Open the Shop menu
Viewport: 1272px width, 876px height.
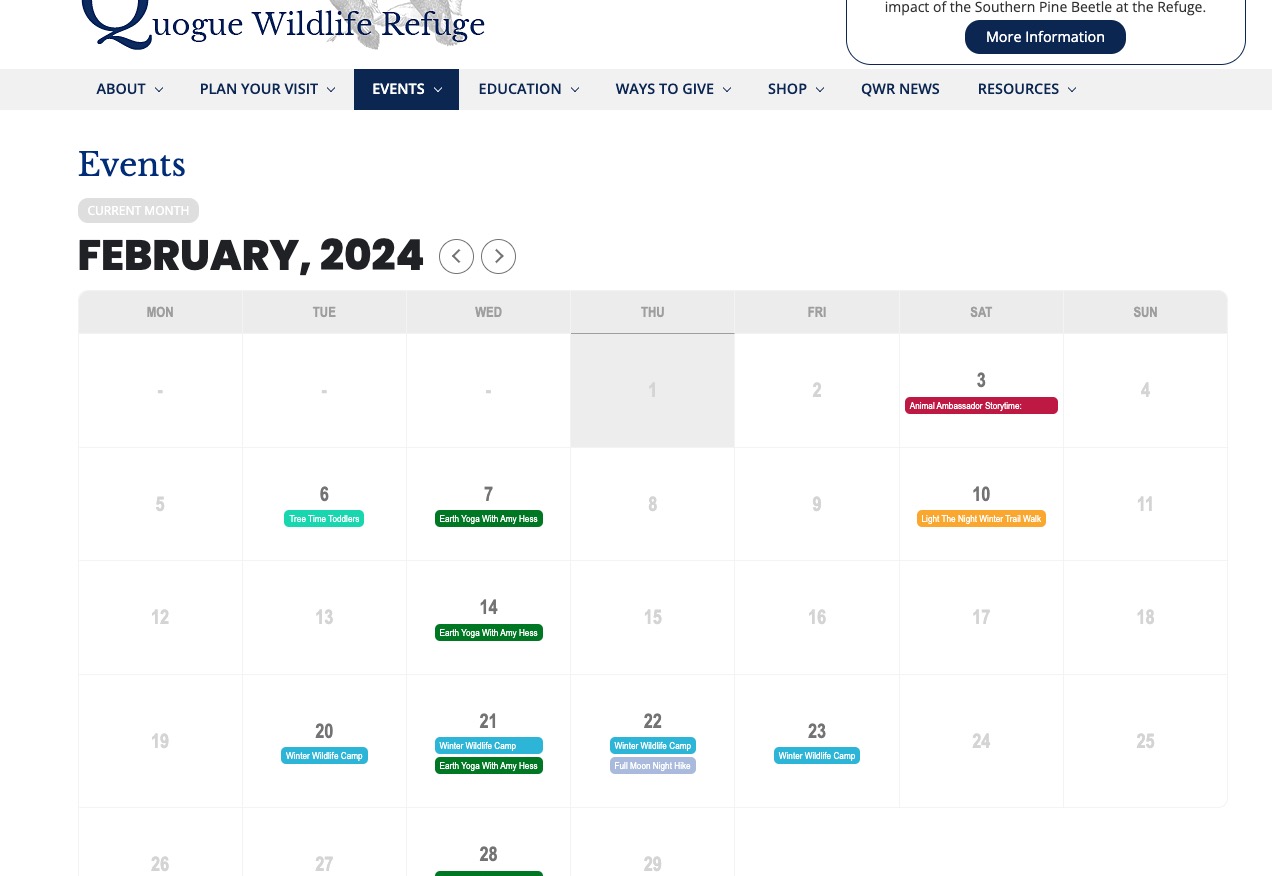coord(795,89)
